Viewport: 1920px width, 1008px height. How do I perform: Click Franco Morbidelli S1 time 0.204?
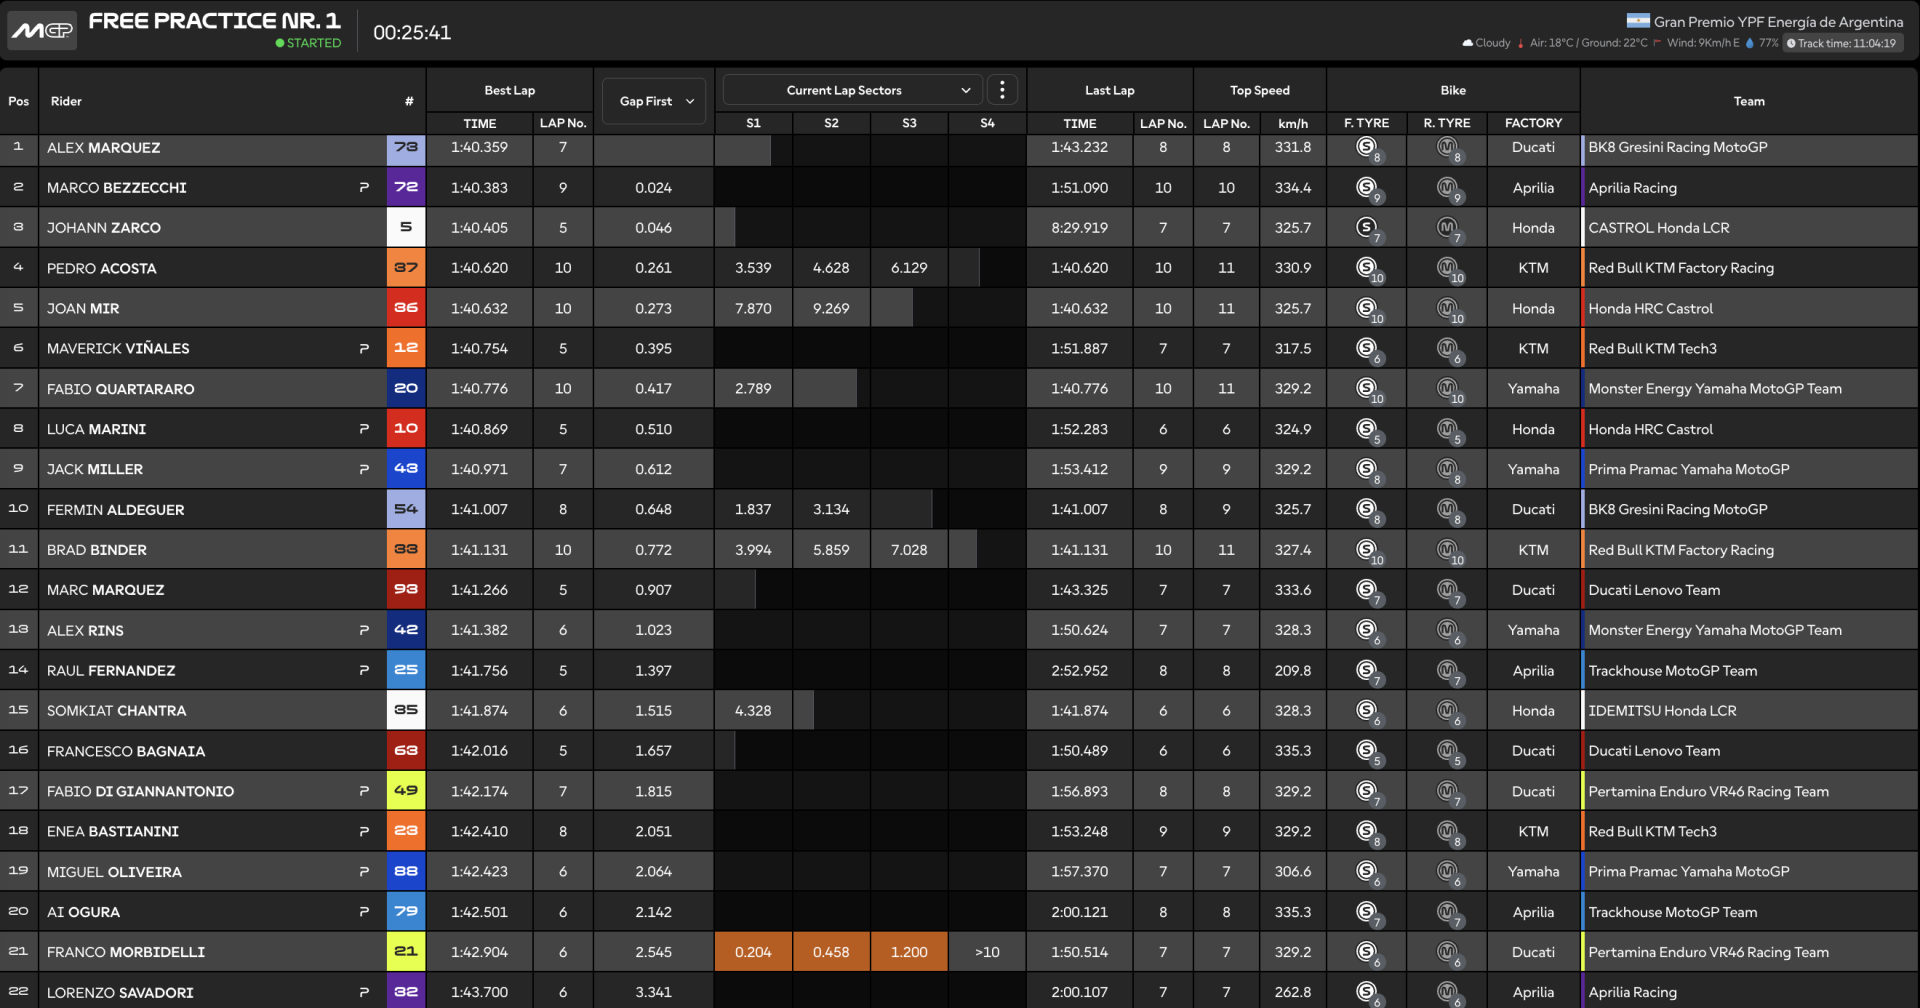click(x=753, y=952)
